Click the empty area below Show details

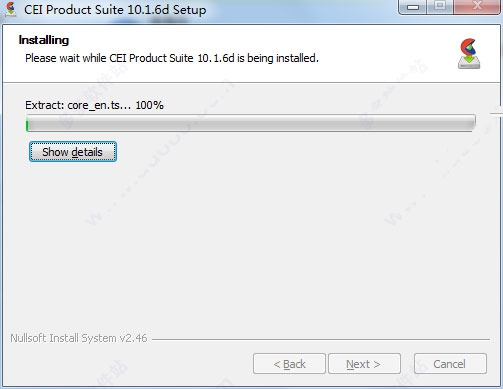(250, 243)
